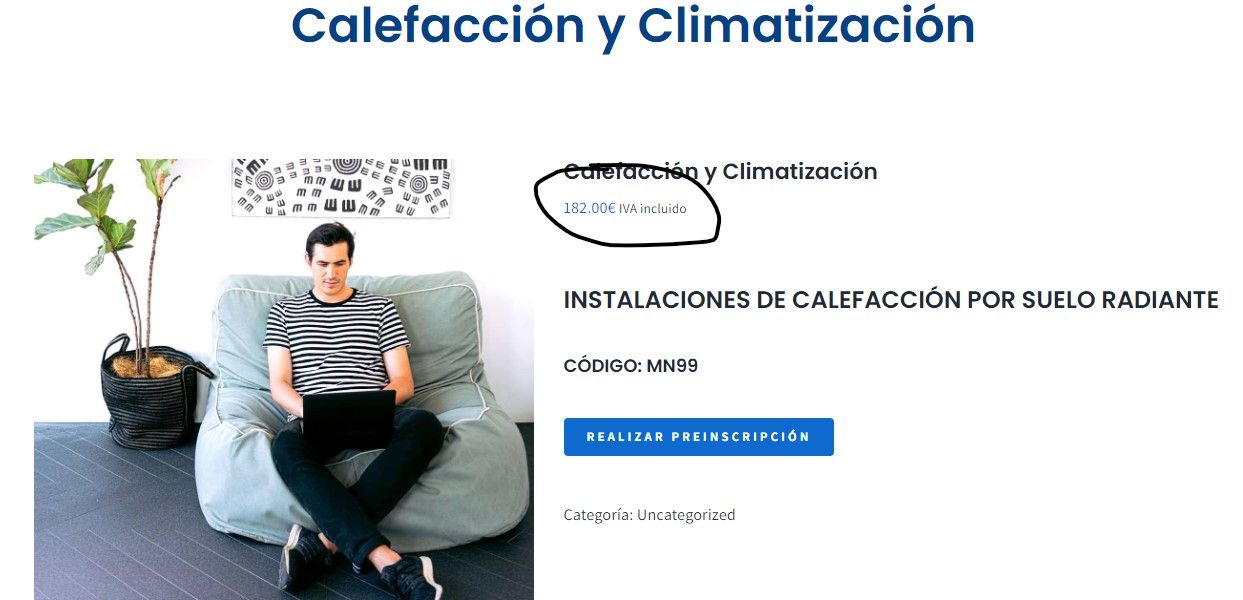The height and width of the screenshot is (600, 1243).
Task: Click the product title Calefacción y Climatización
Action: tap(720, 172)
